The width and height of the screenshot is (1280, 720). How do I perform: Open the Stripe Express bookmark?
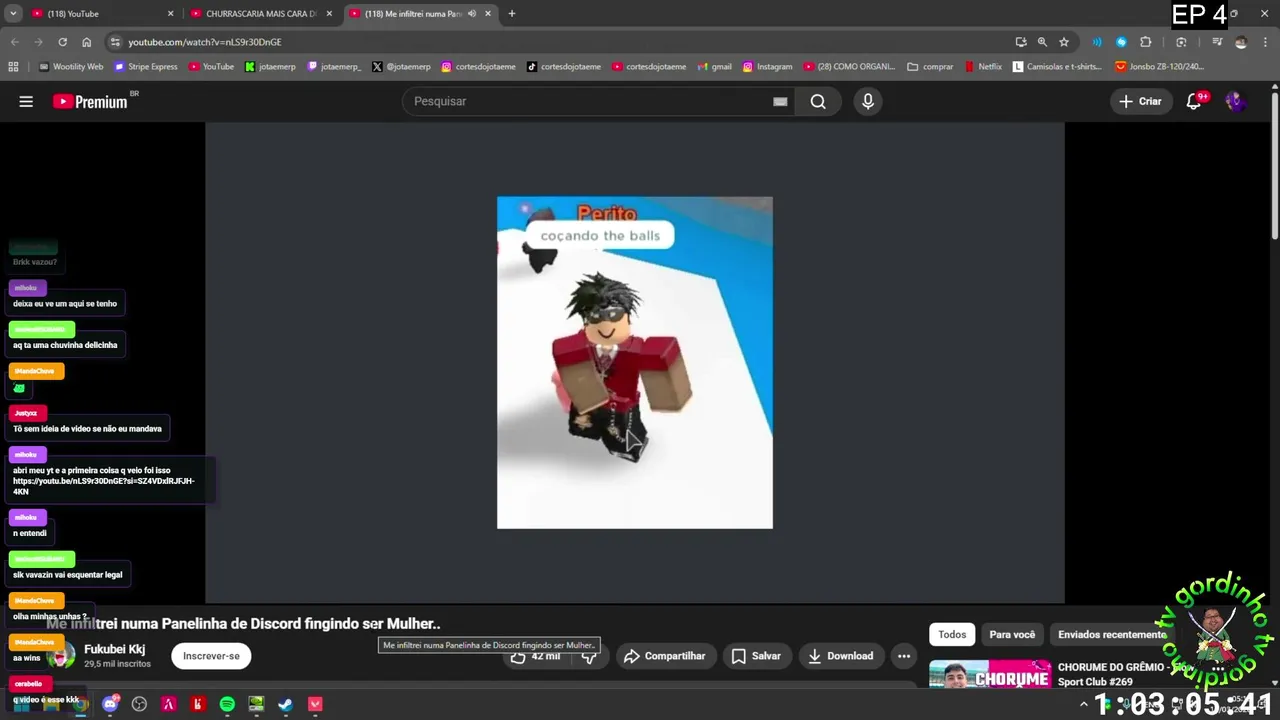(x=146, y=67)
